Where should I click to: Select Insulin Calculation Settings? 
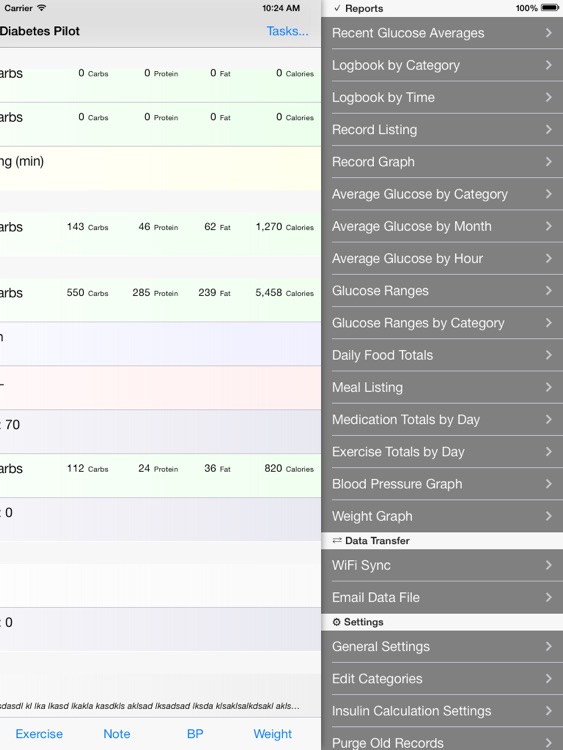(442, 711)
